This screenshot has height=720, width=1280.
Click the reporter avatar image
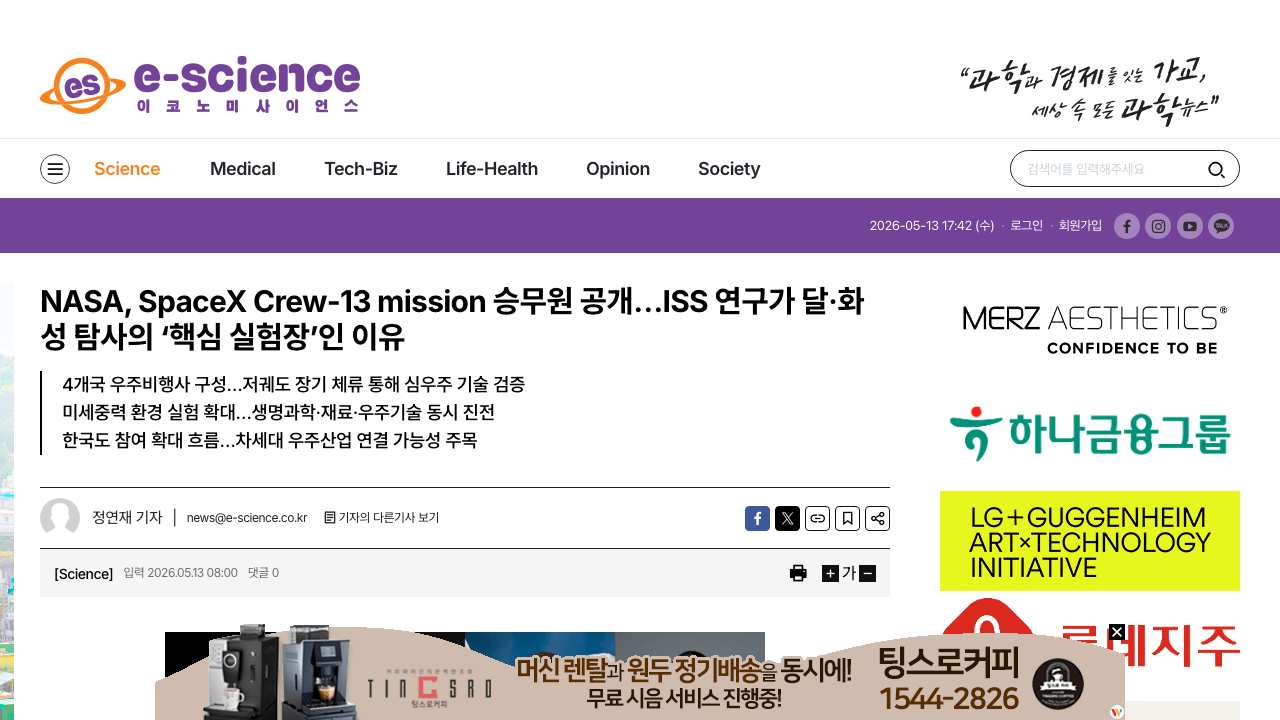coord(60,518)
